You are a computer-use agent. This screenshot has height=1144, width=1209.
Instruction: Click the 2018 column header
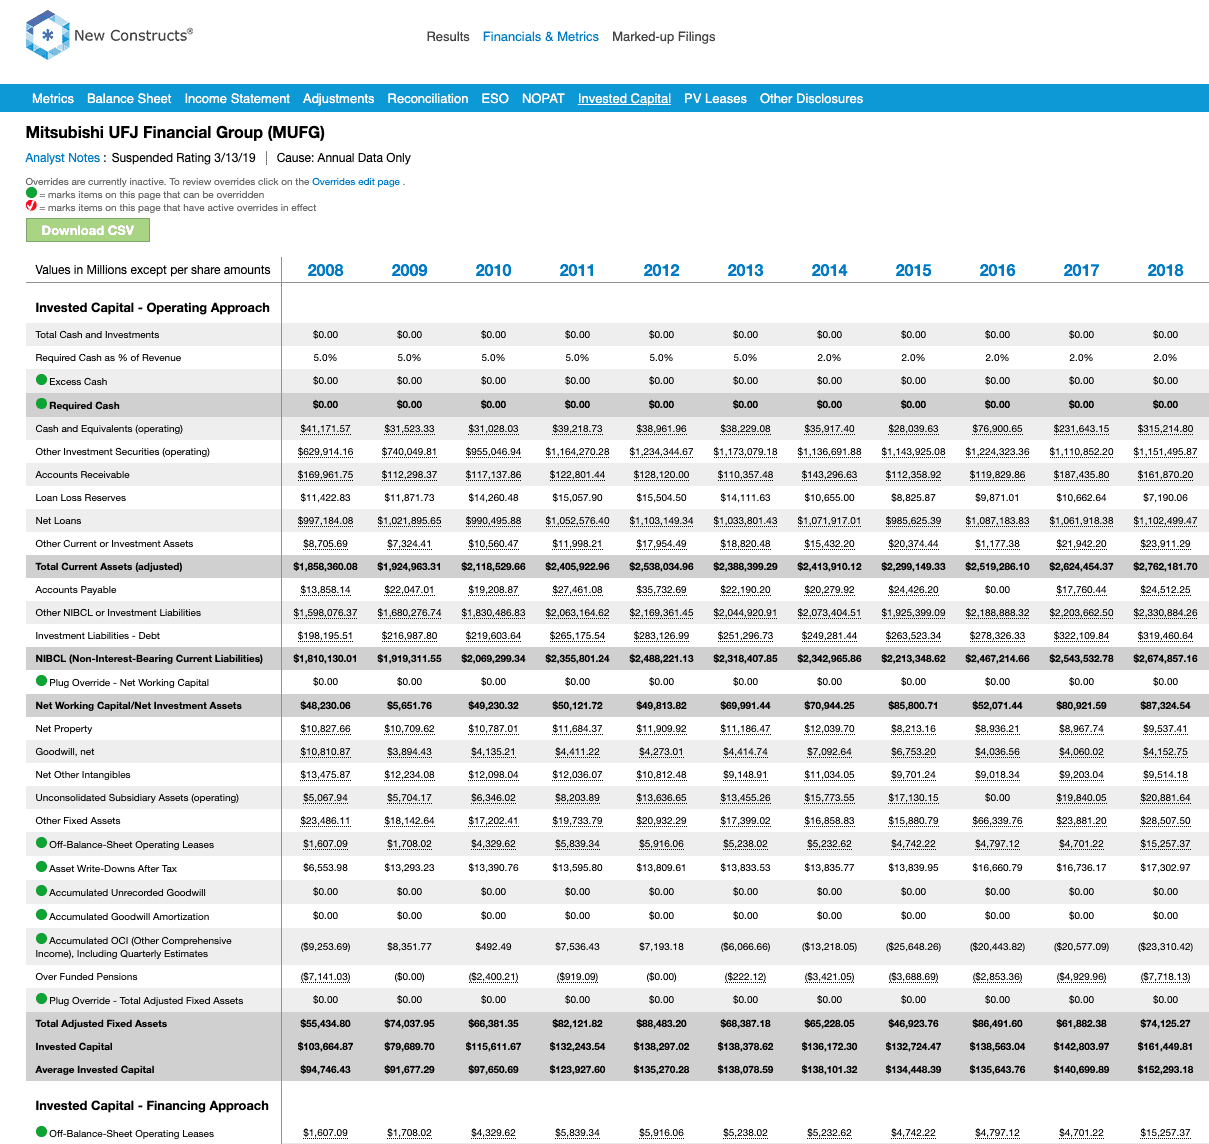(x=1165, y=270)
